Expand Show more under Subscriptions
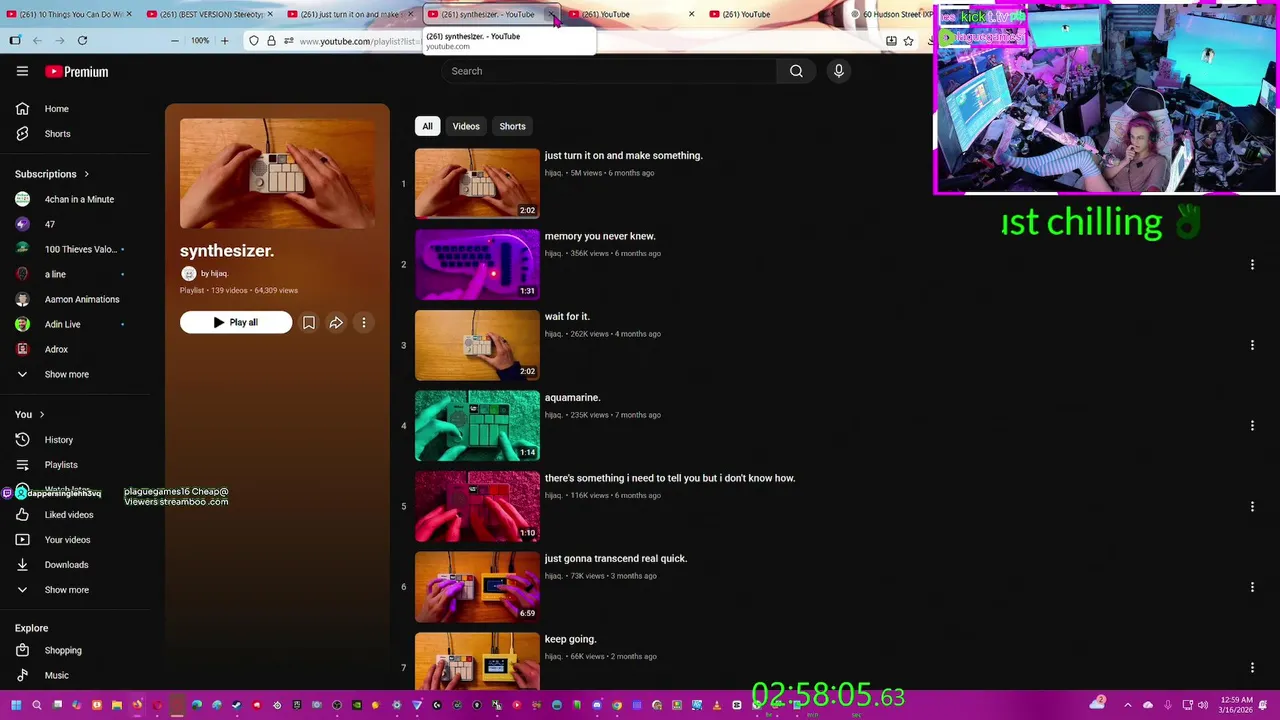1280x720 pixels. click(66, 374)
